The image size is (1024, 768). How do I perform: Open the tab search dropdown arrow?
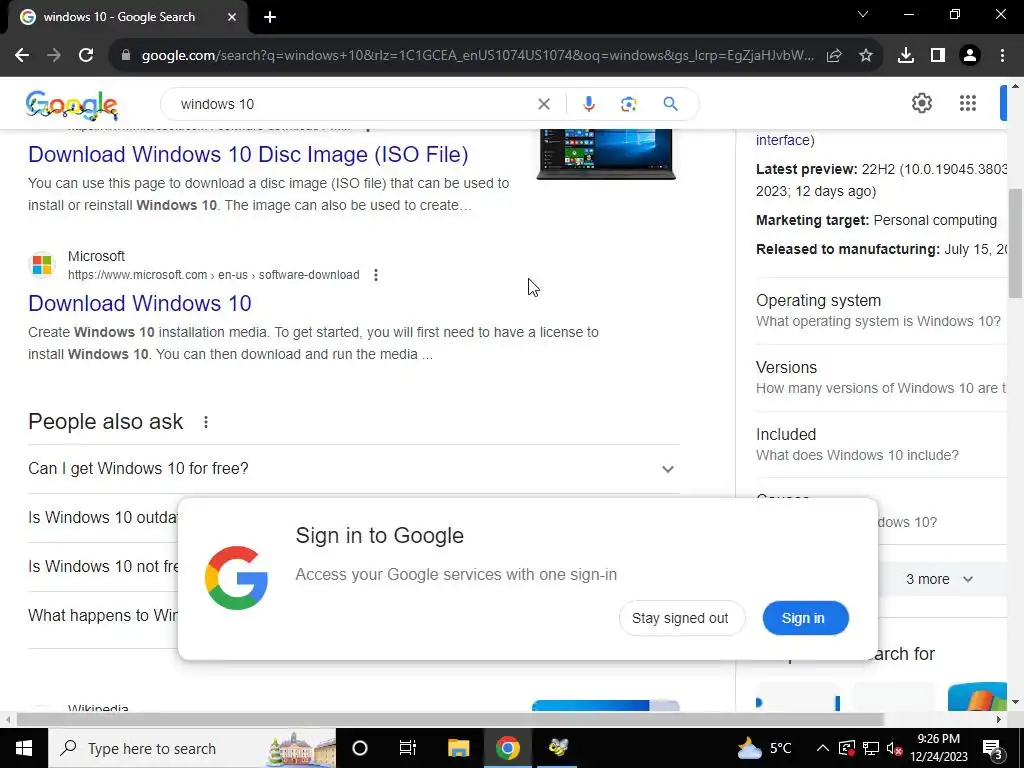point(863,14)
